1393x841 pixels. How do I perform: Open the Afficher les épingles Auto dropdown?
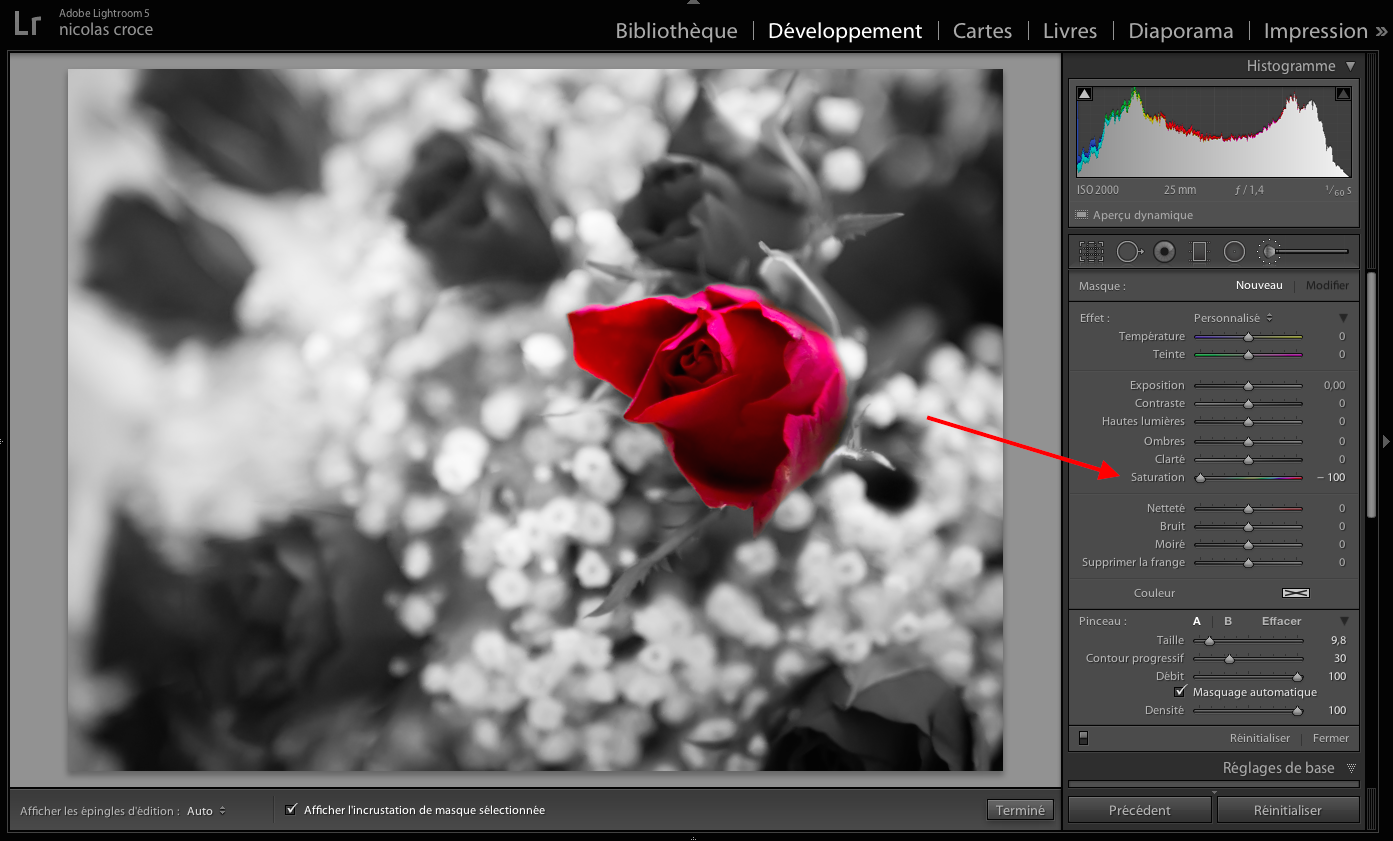[206, 811]
